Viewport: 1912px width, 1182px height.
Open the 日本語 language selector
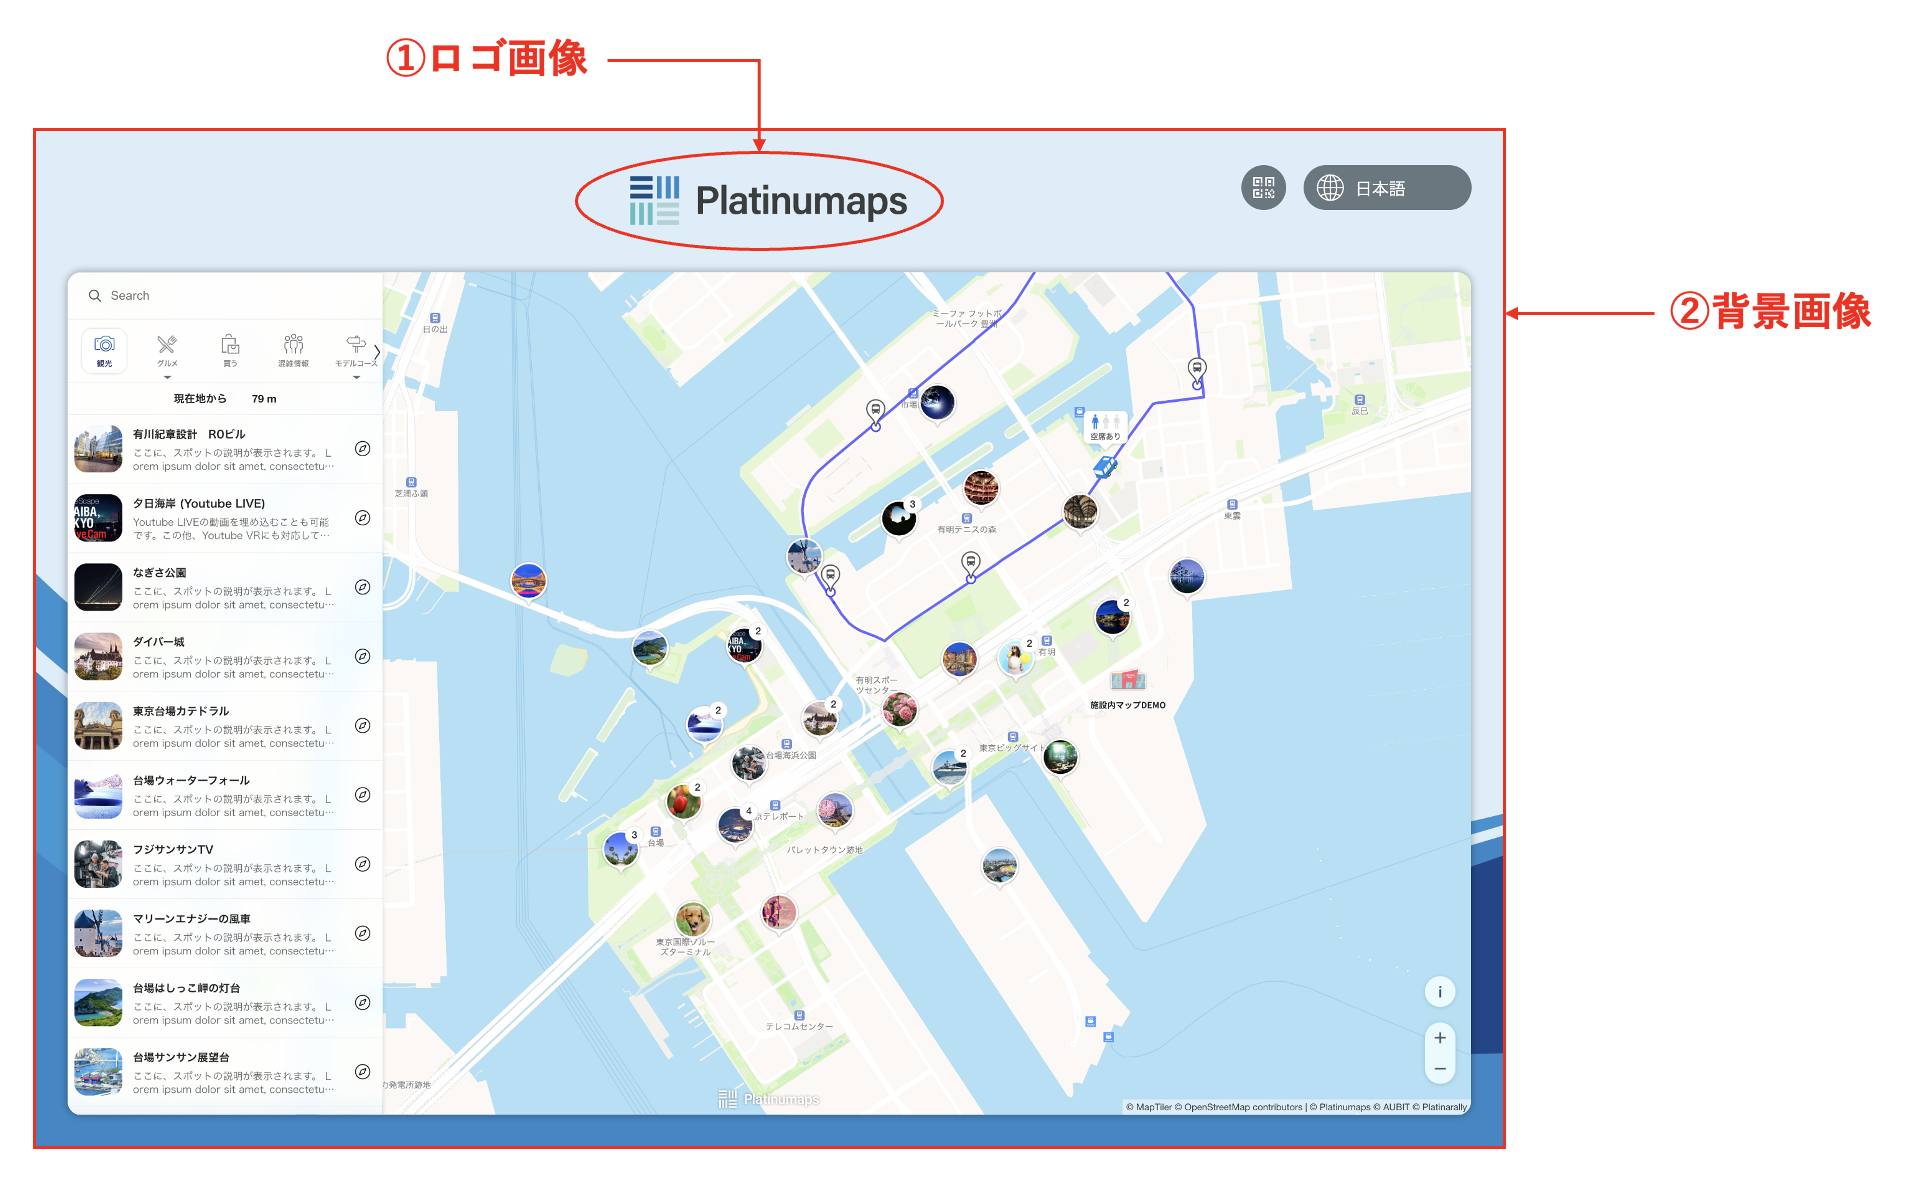1386,188
